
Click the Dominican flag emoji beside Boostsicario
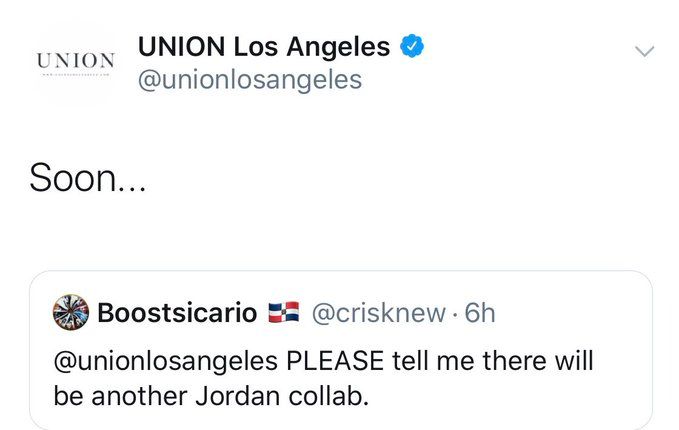coord(284,312)
